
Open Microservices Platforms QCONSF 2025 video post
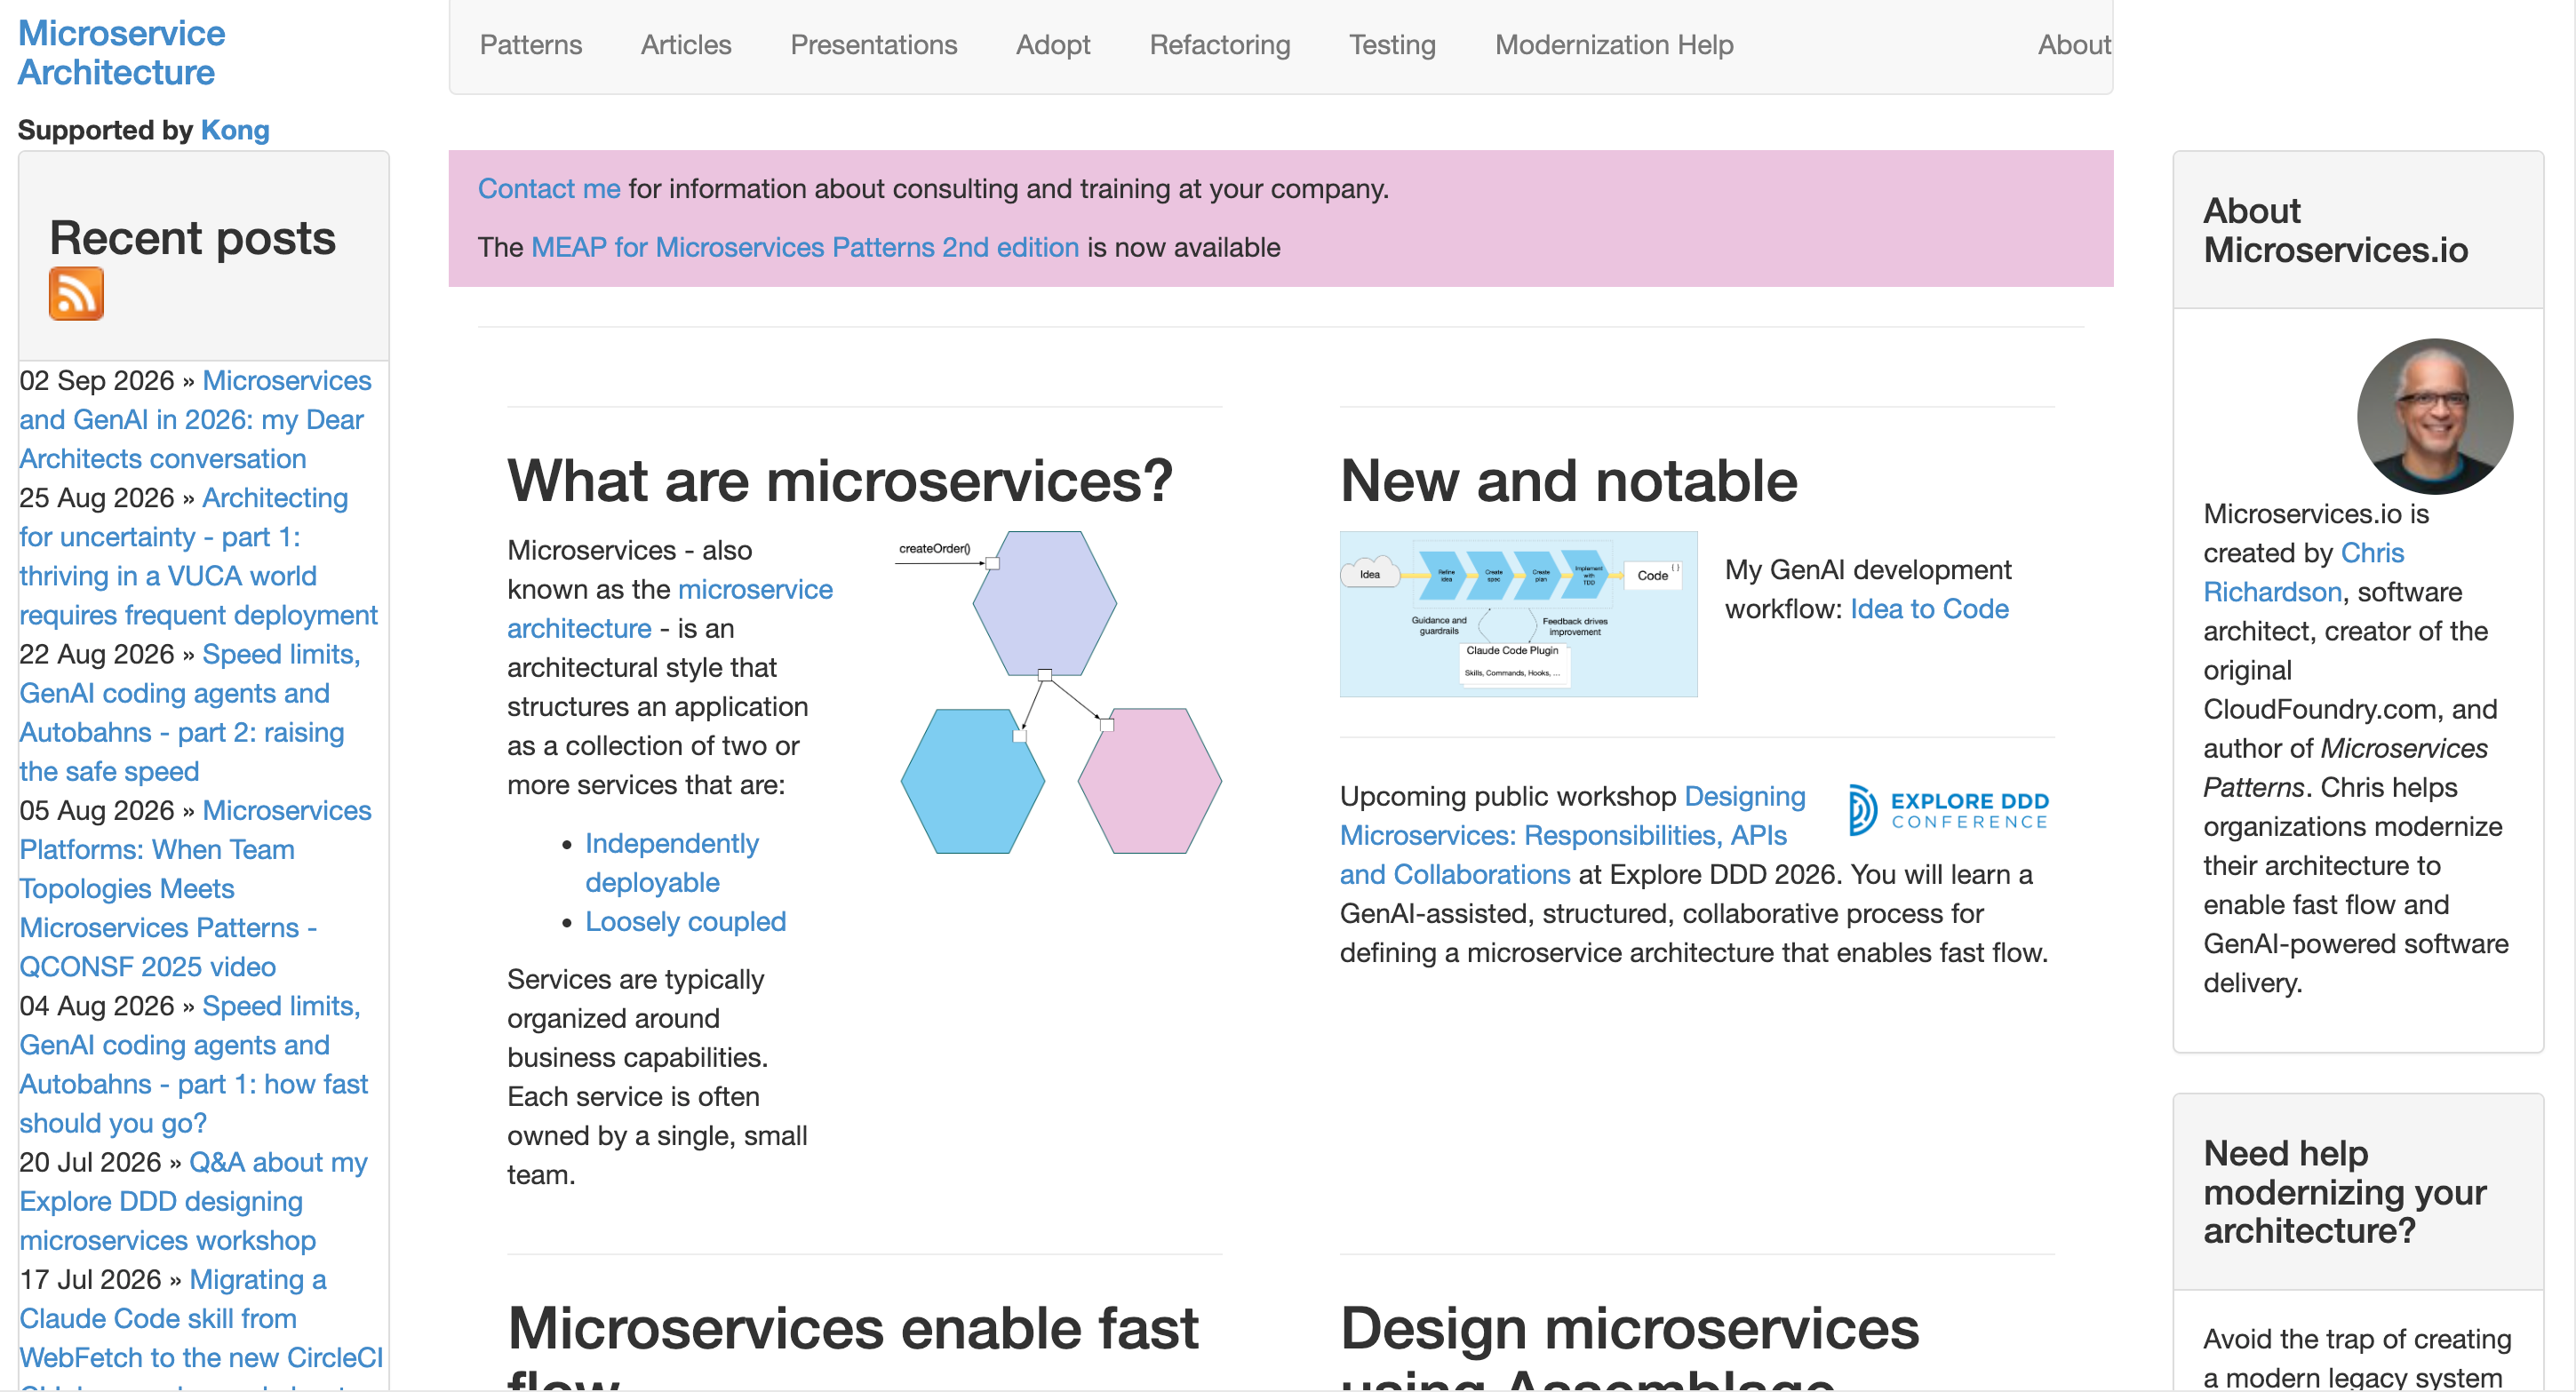coord(195,888)
